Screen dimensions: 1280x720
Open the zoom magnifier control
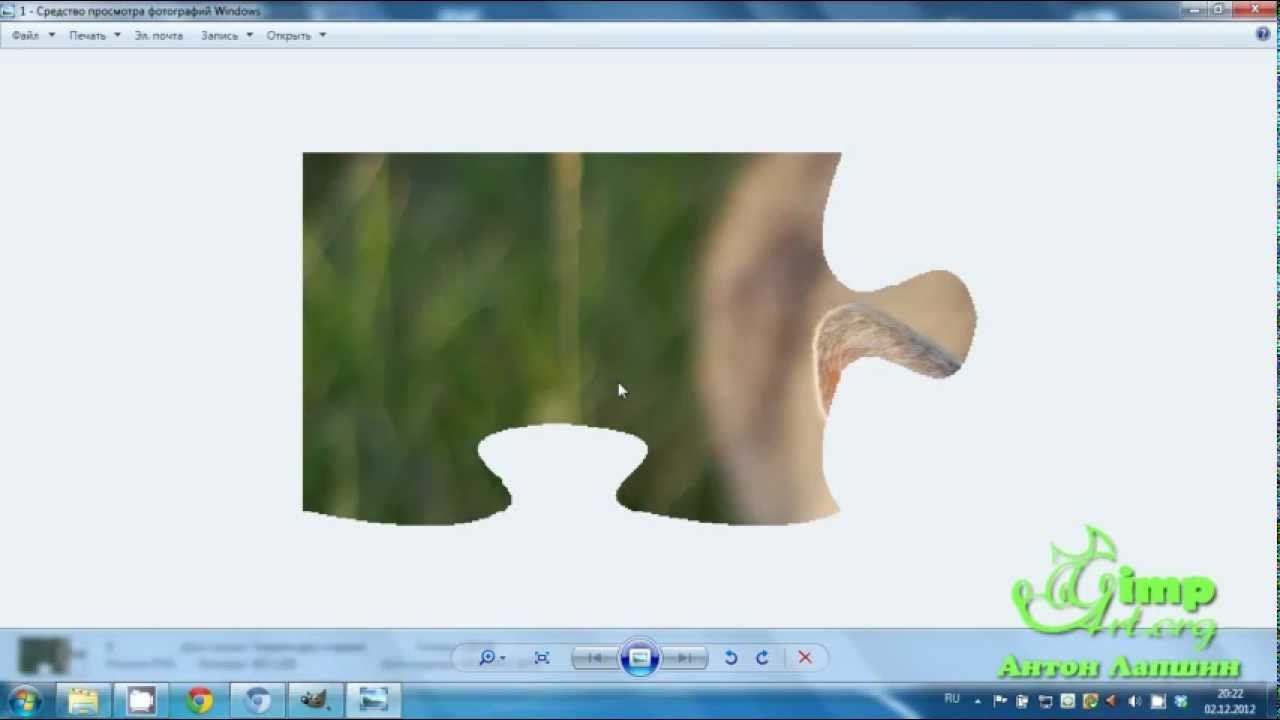click(x=490, y=657)
